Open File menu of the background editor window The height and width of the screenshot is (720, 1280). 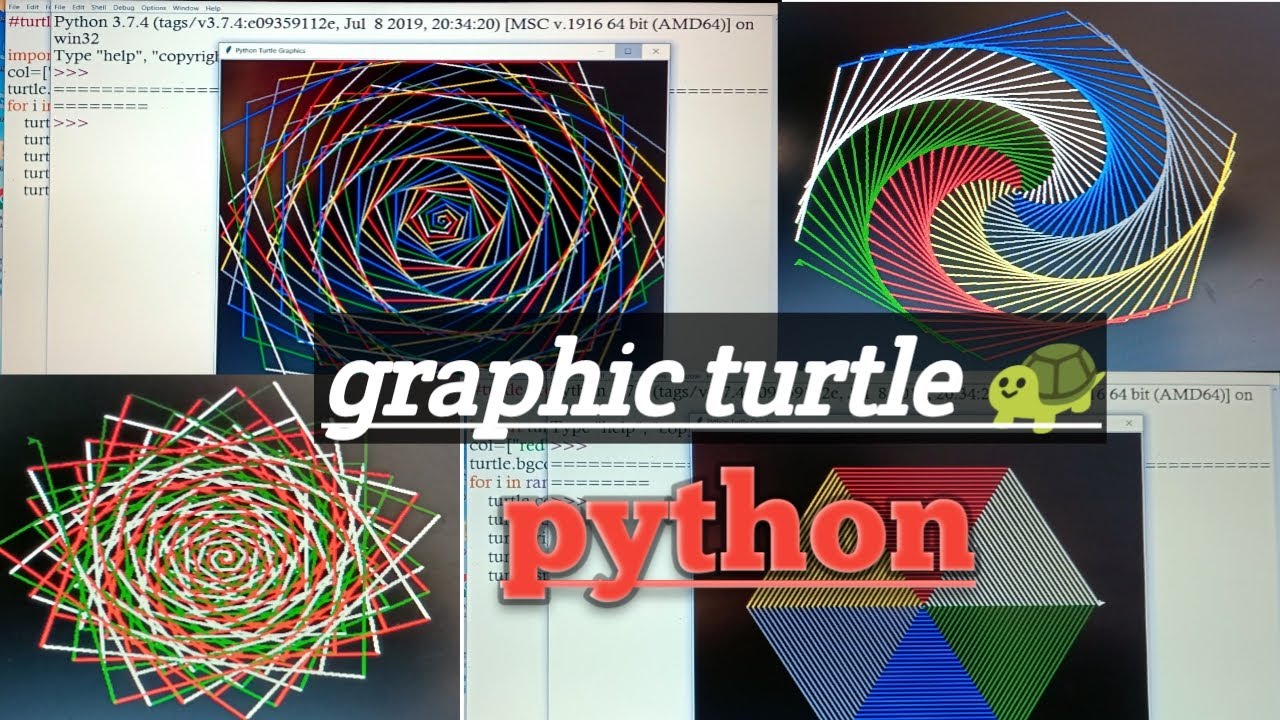coord(14,7)
